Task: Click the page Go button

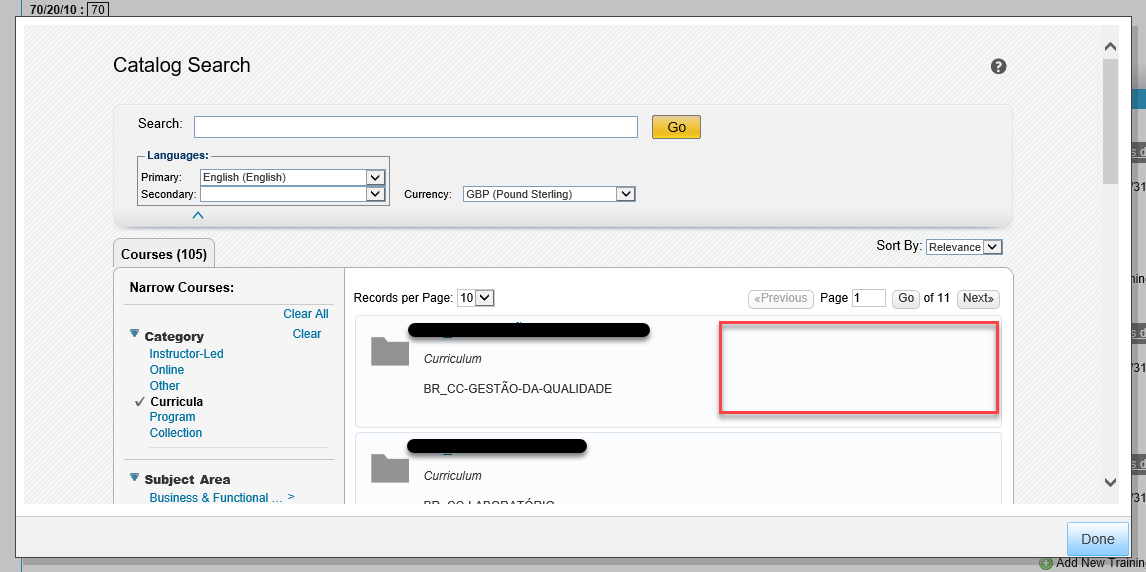Action: click(x=906, y=298)
